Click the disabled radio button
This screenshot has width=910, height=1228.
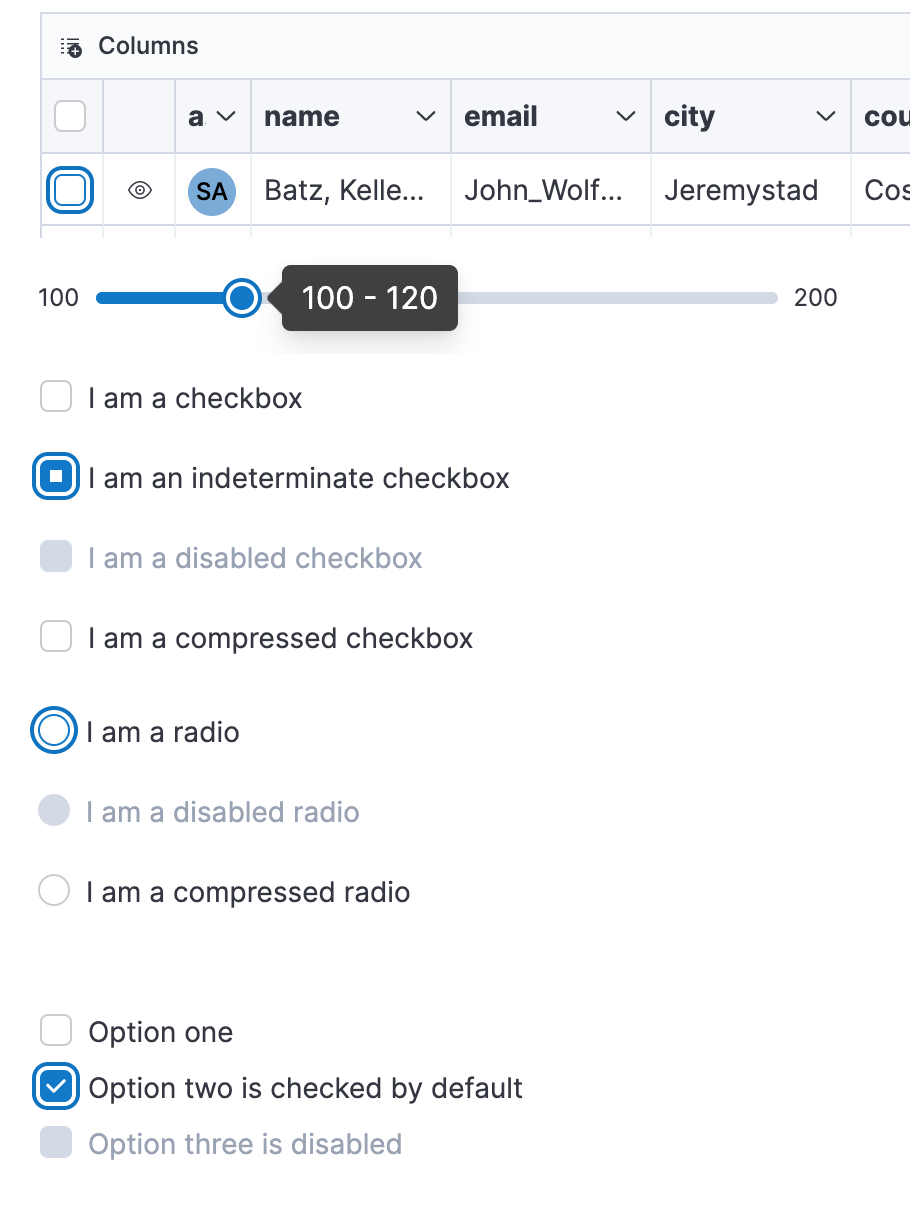[x=54, y=810]
